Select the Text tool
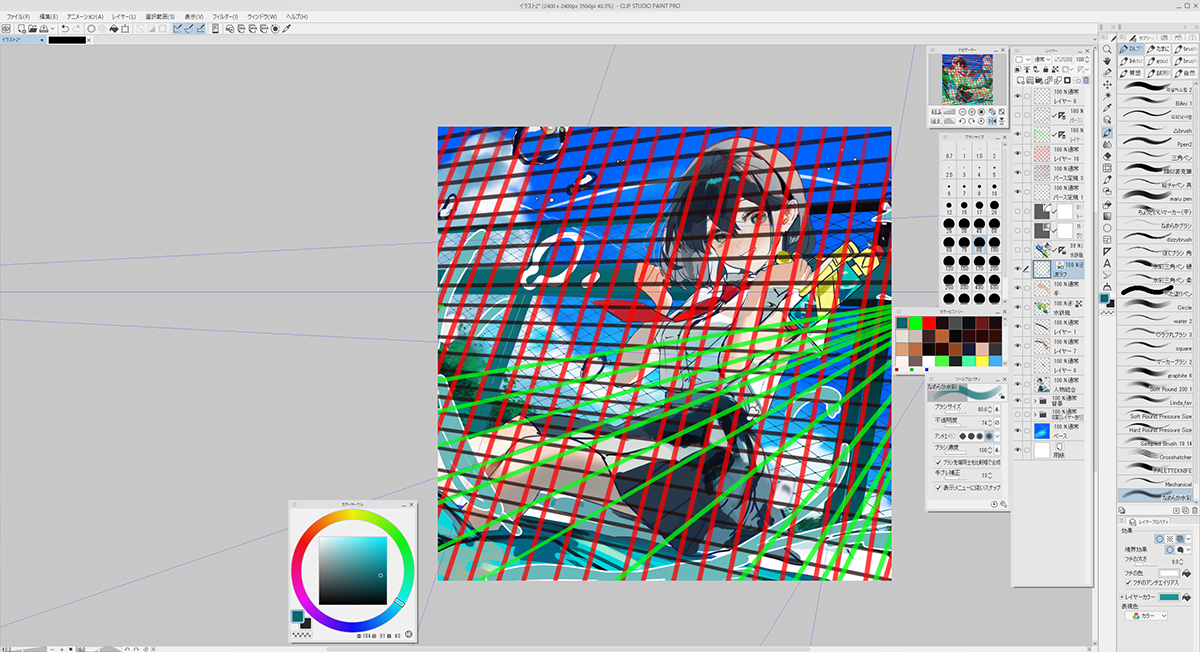Viewport: 1200px width, 652px height. (x=1107, y=263)
